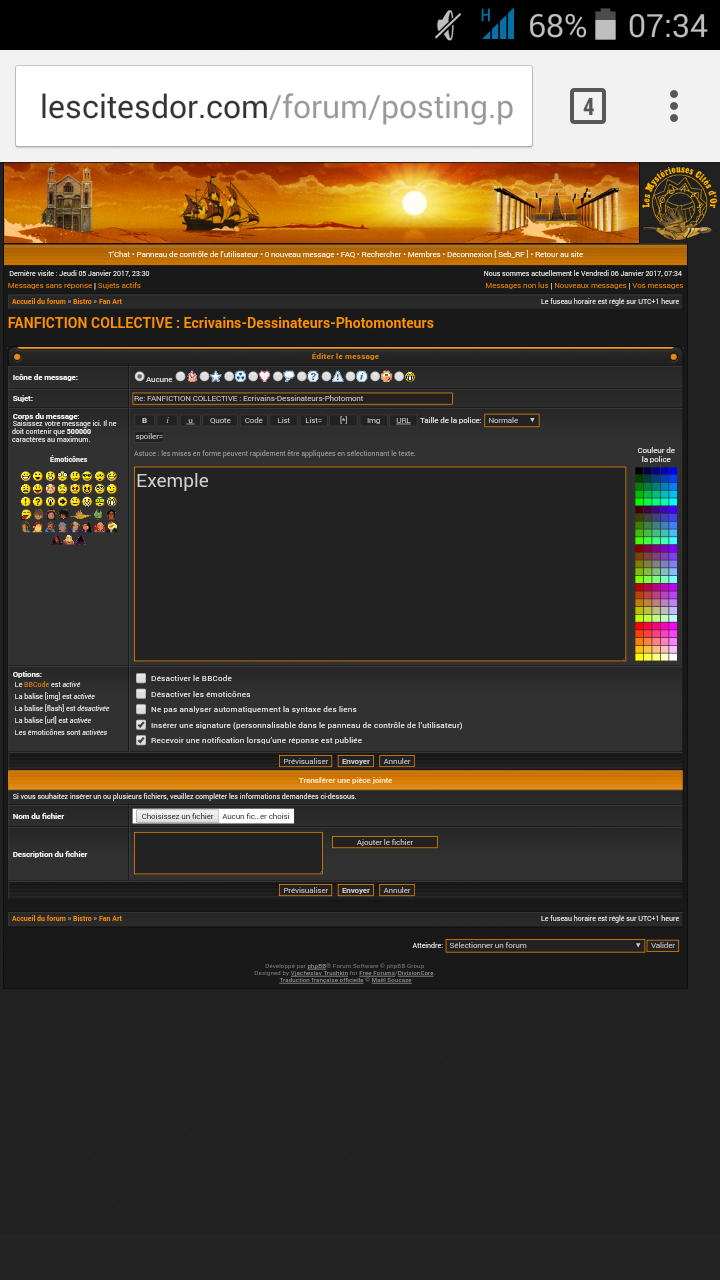Click the 'Sujet' subject text field
Screen dimensions: 720x1280
[292, 399]
